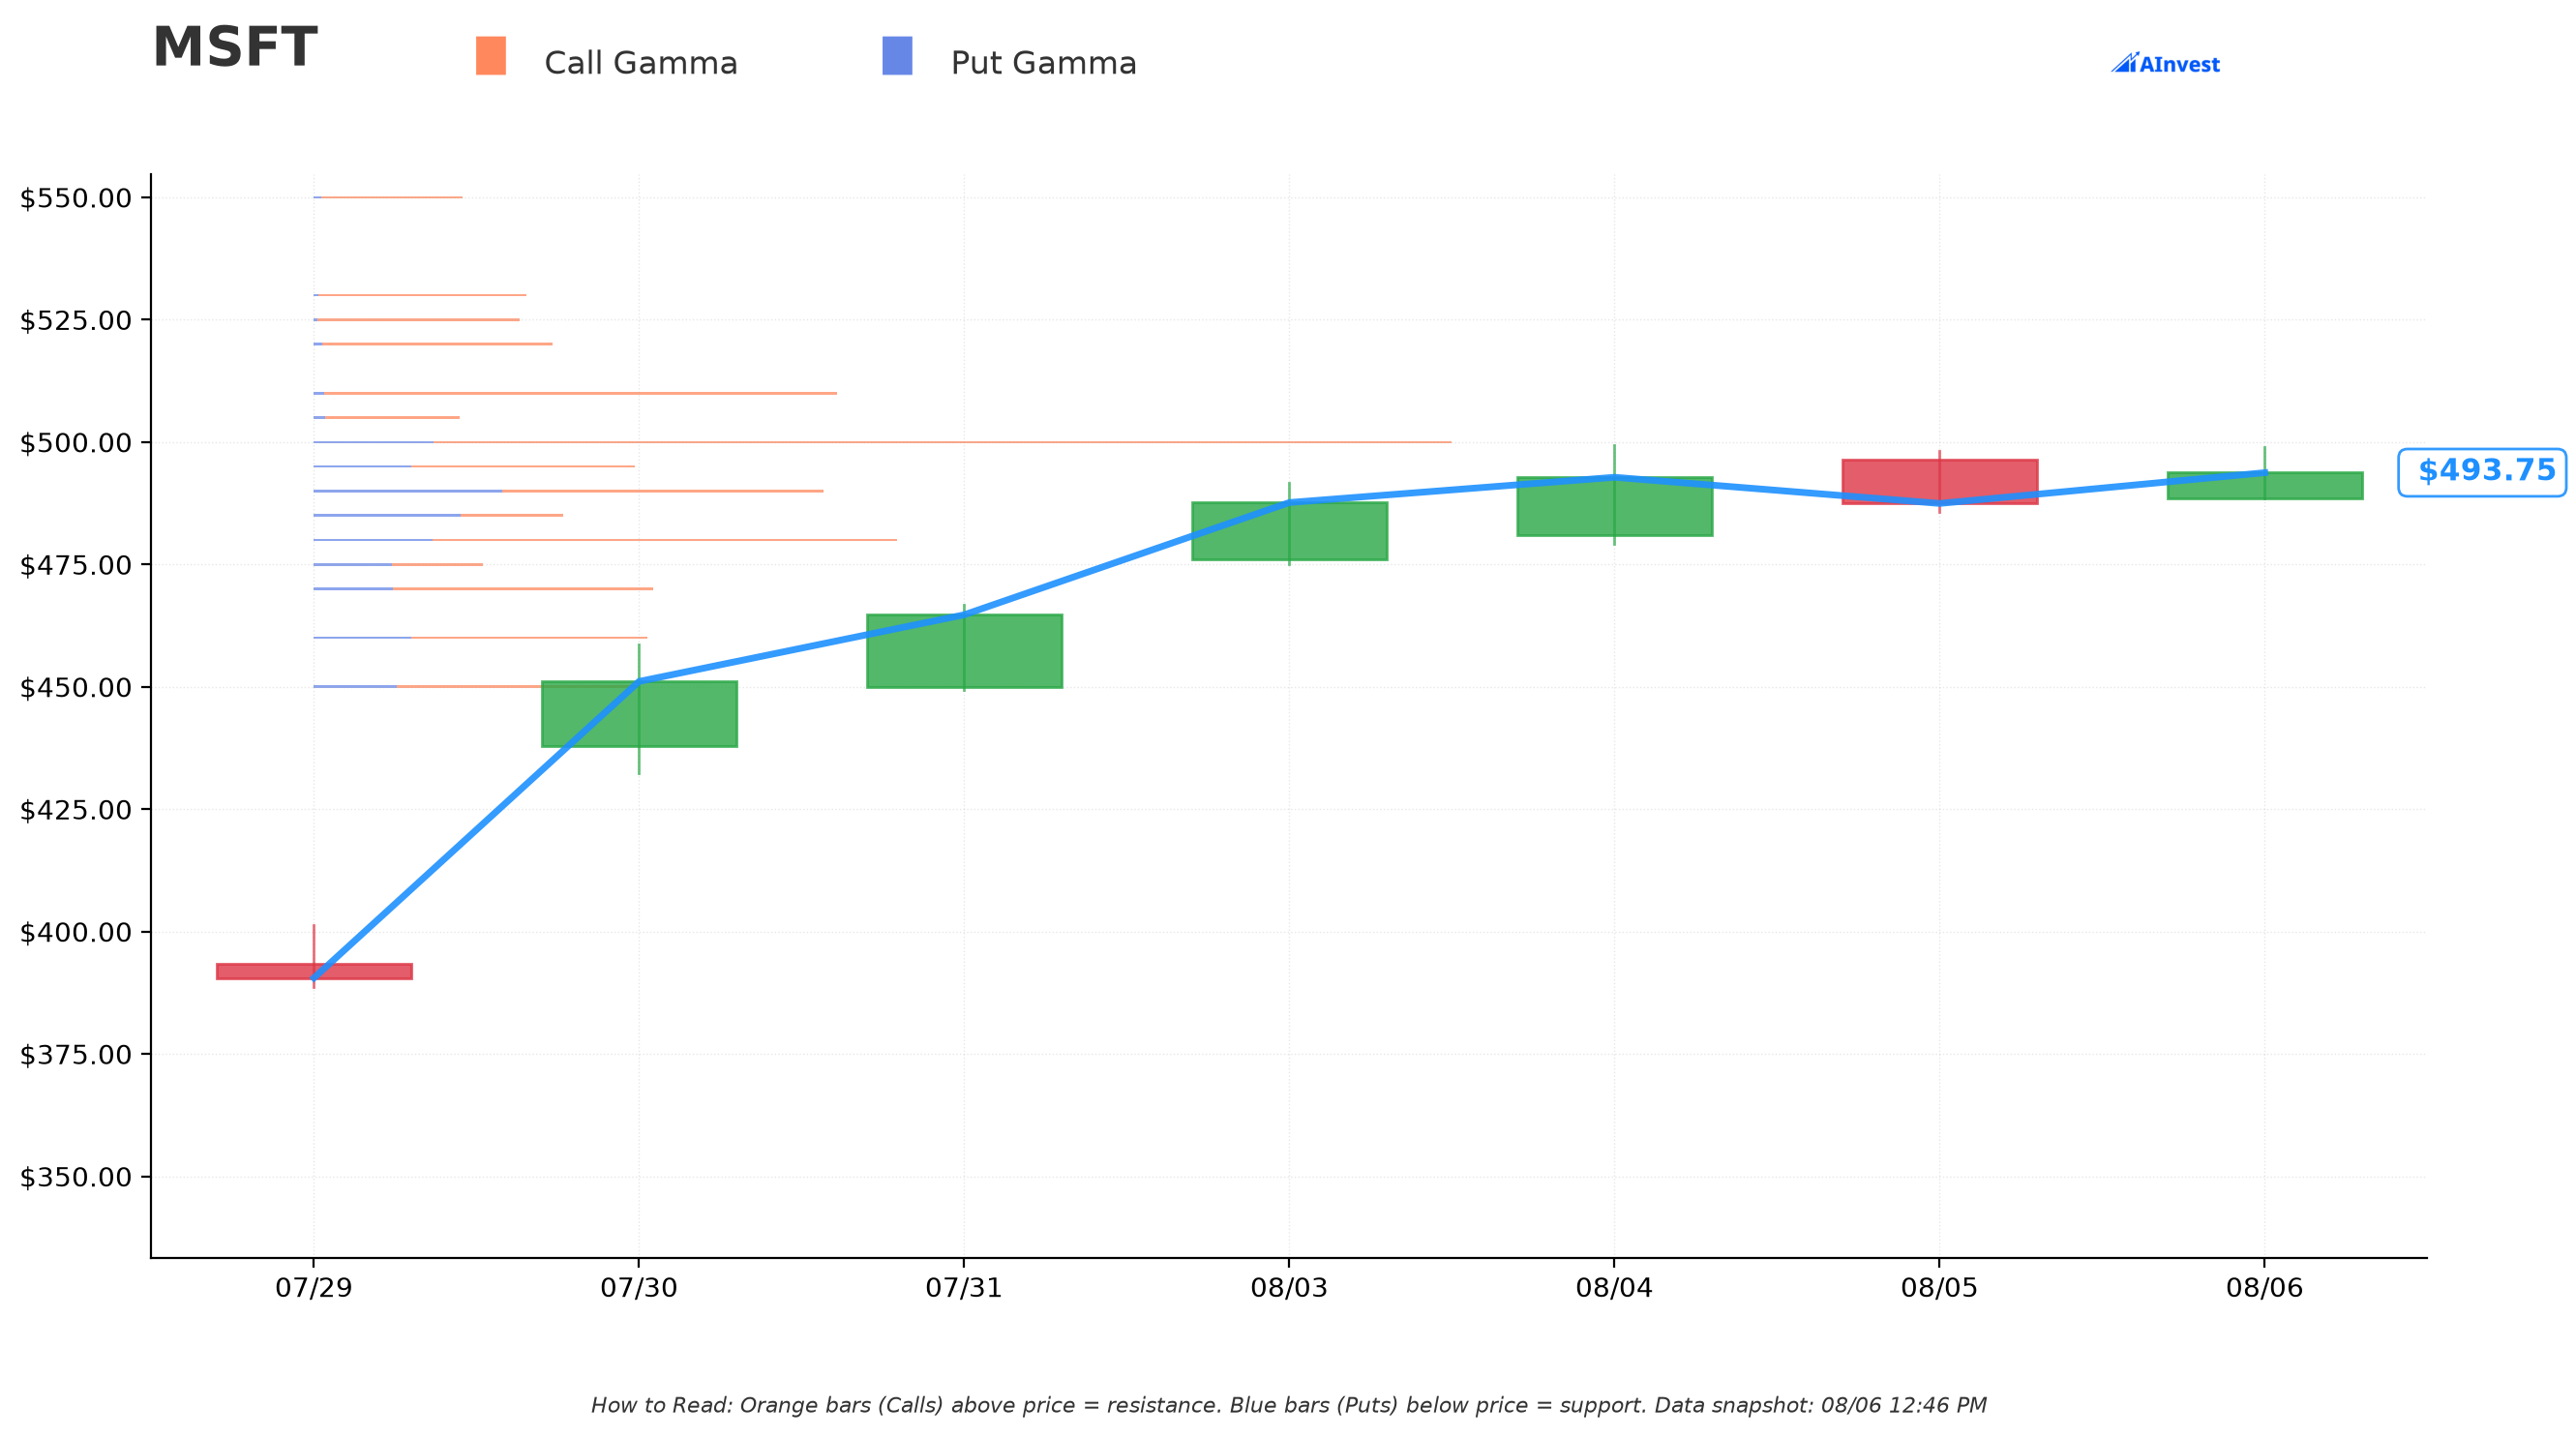Click the $375.00 y-axis label
This screenshot has width=2576, height=1437.
pyautogui.click(x=76, y=1054)
